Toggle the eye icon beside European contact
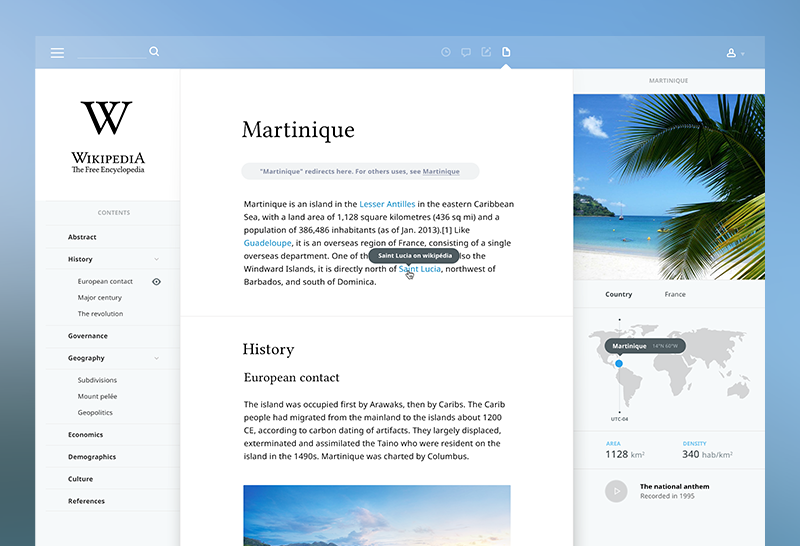Viewport: 800px width, 546px height. pos(157,282)
